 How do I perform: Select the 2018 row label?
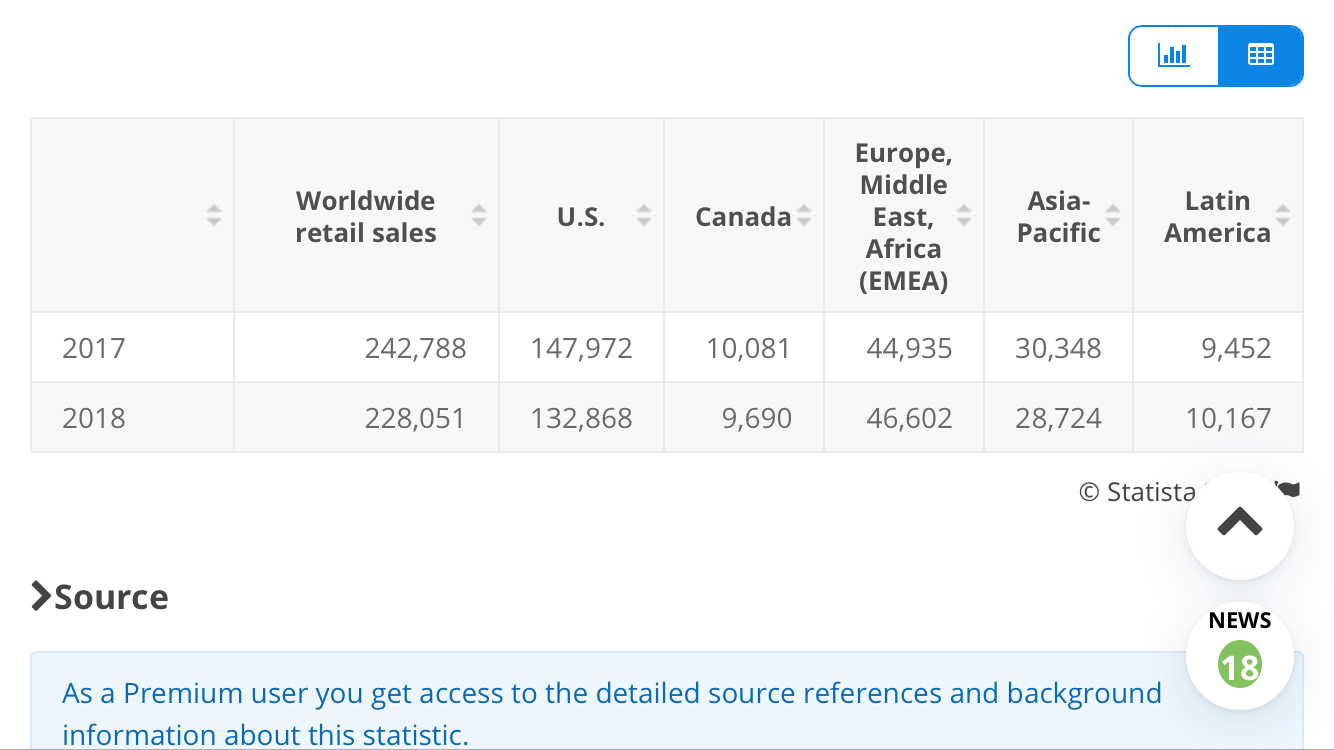point(94,418)
